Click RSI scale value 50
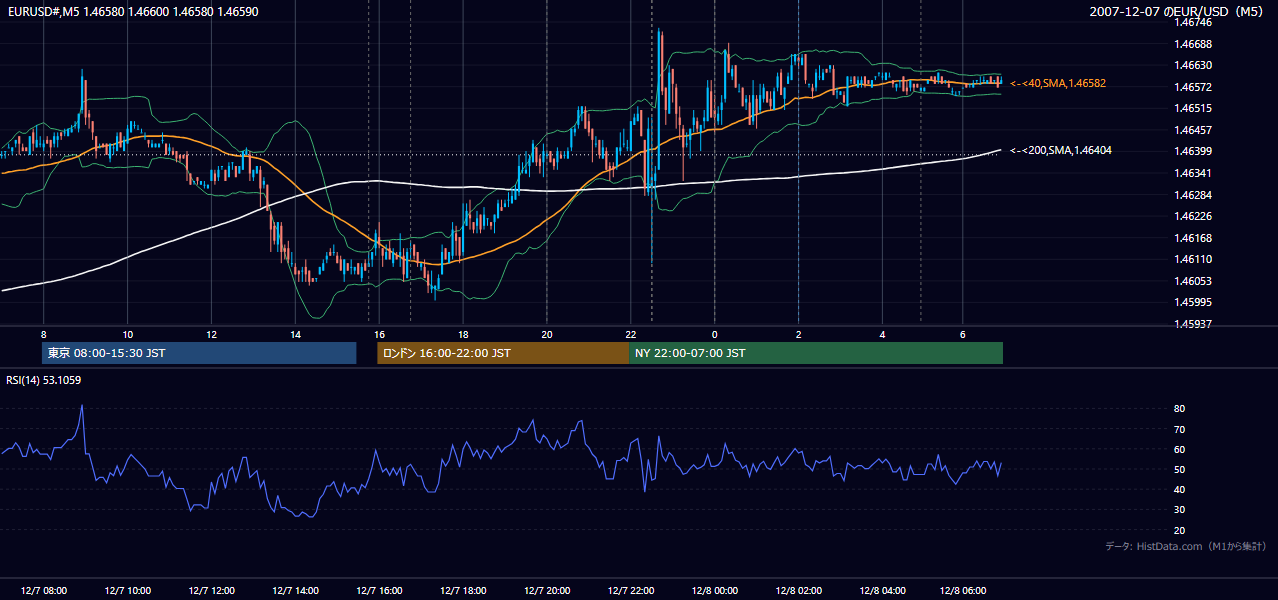This screenshot has height=600, width=1278. (x=1179, y=469)
